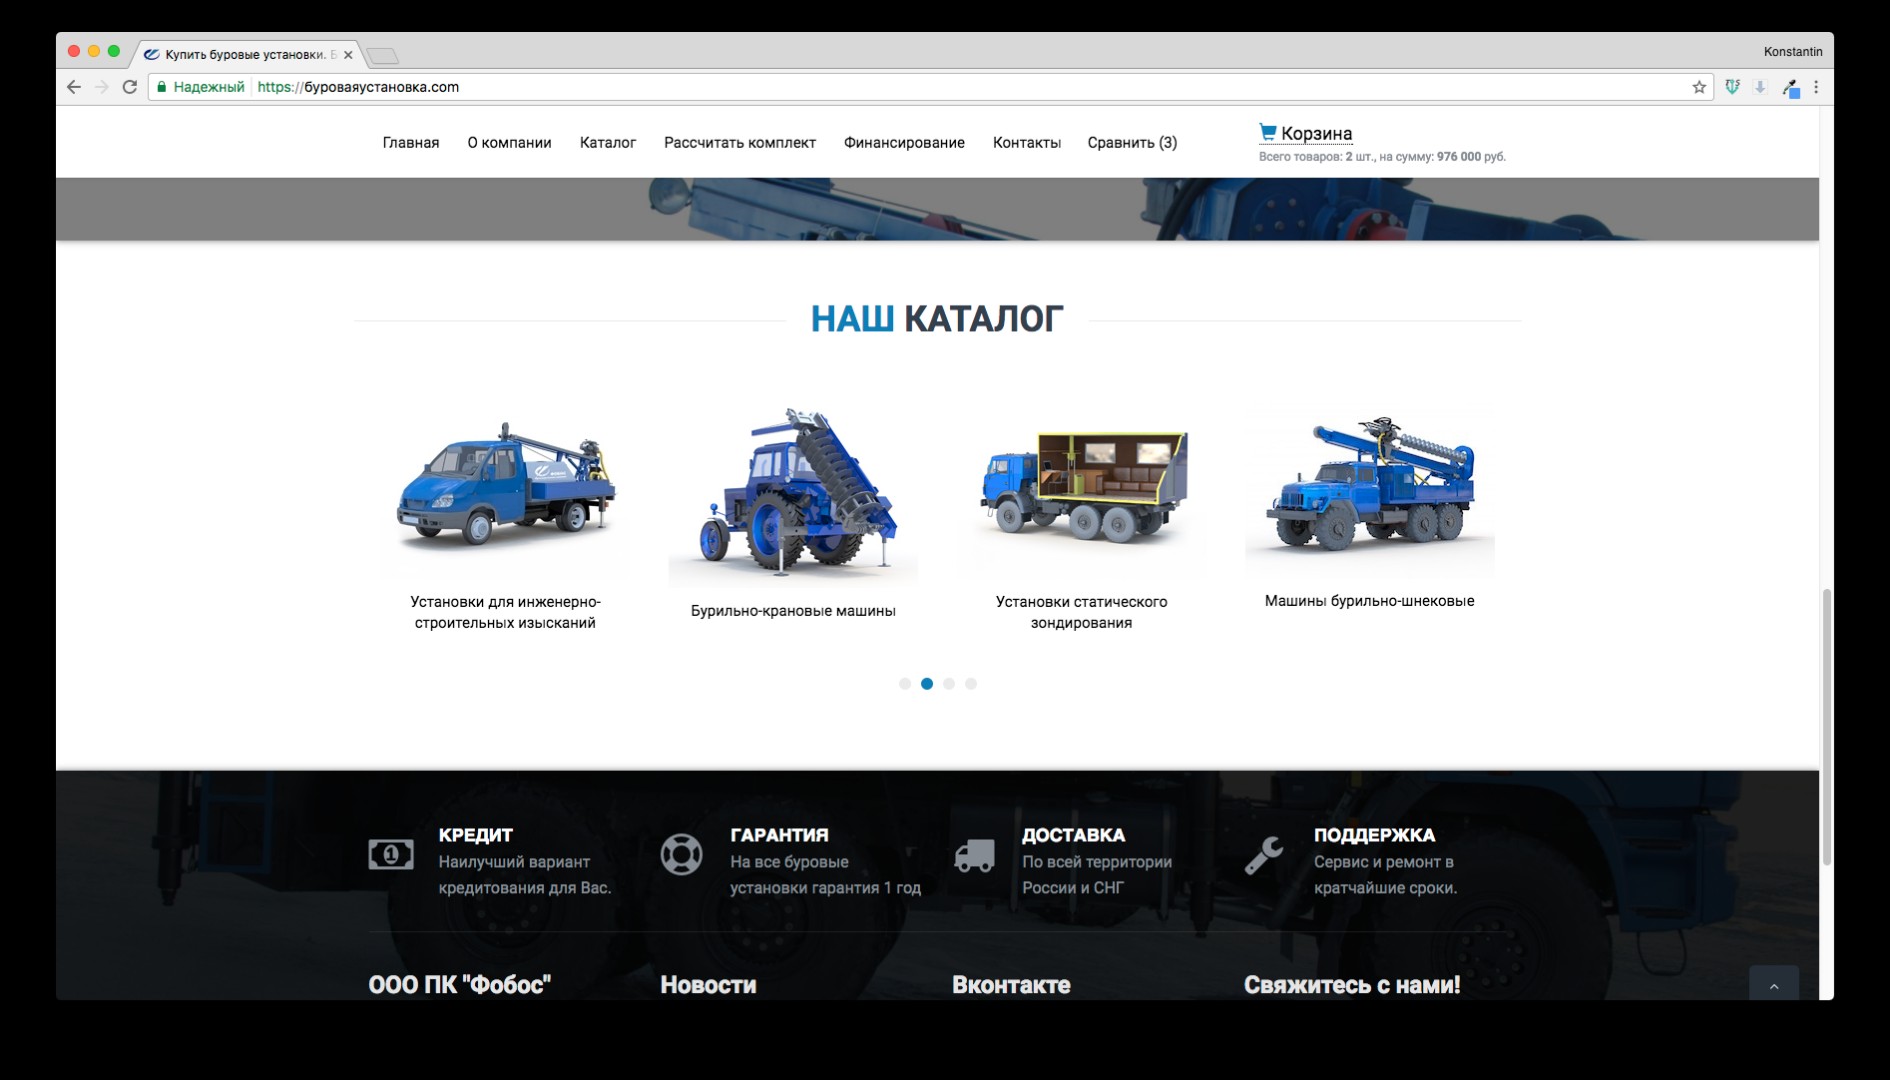Select first carousel dot
Viewport: 1890px width, 1080px height.
[x=905, y=684]
